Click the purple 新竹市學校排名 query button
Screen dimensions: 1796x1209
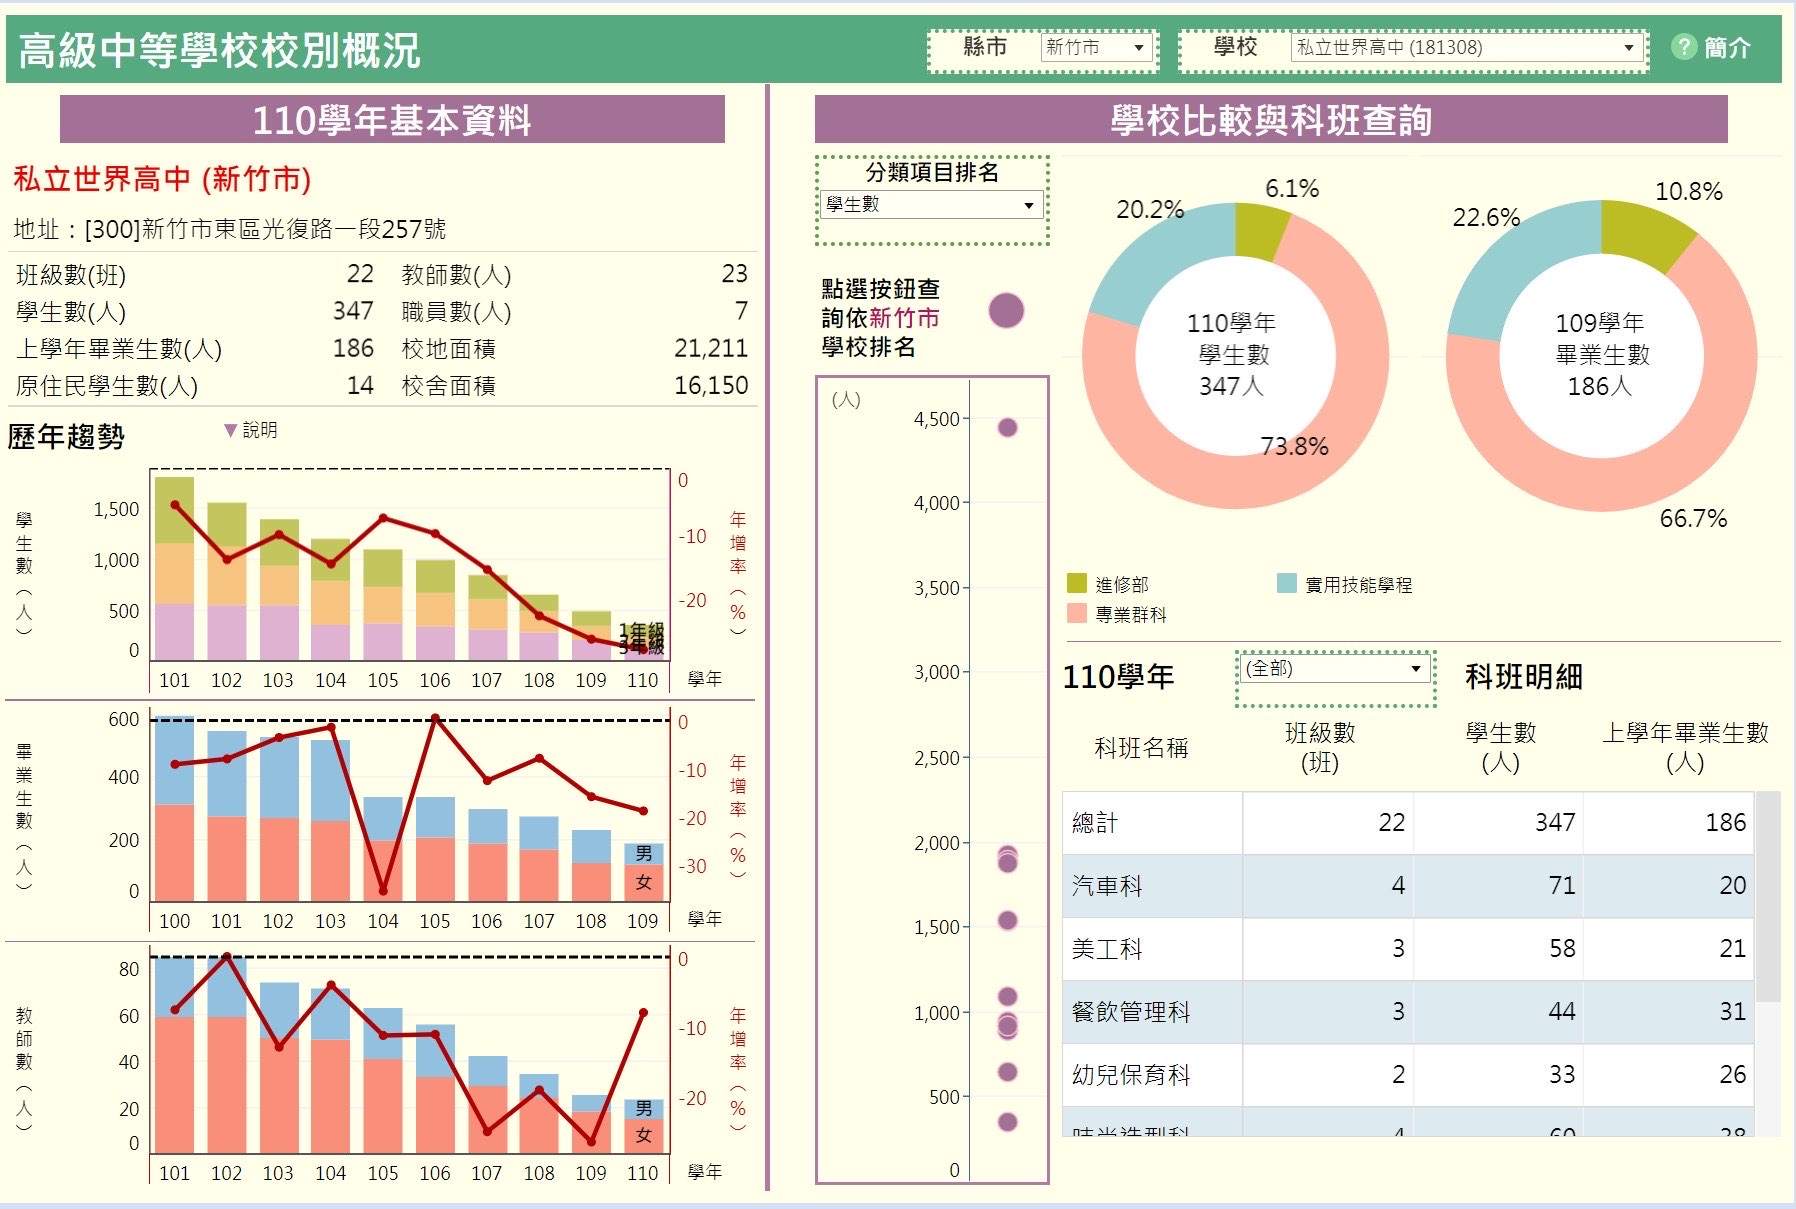click(1006, 311)
